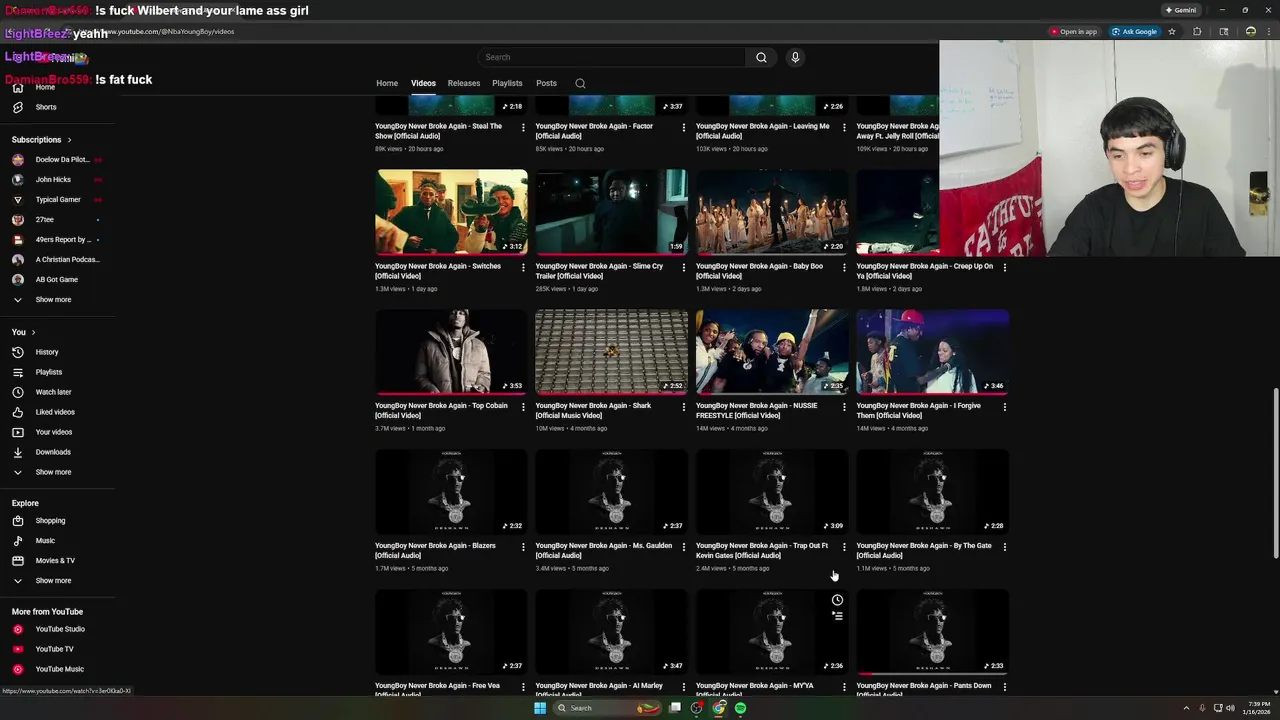The image size is (1280, 720).
Task: Open Shark Official Music Video title
Action: click(593, 410)
